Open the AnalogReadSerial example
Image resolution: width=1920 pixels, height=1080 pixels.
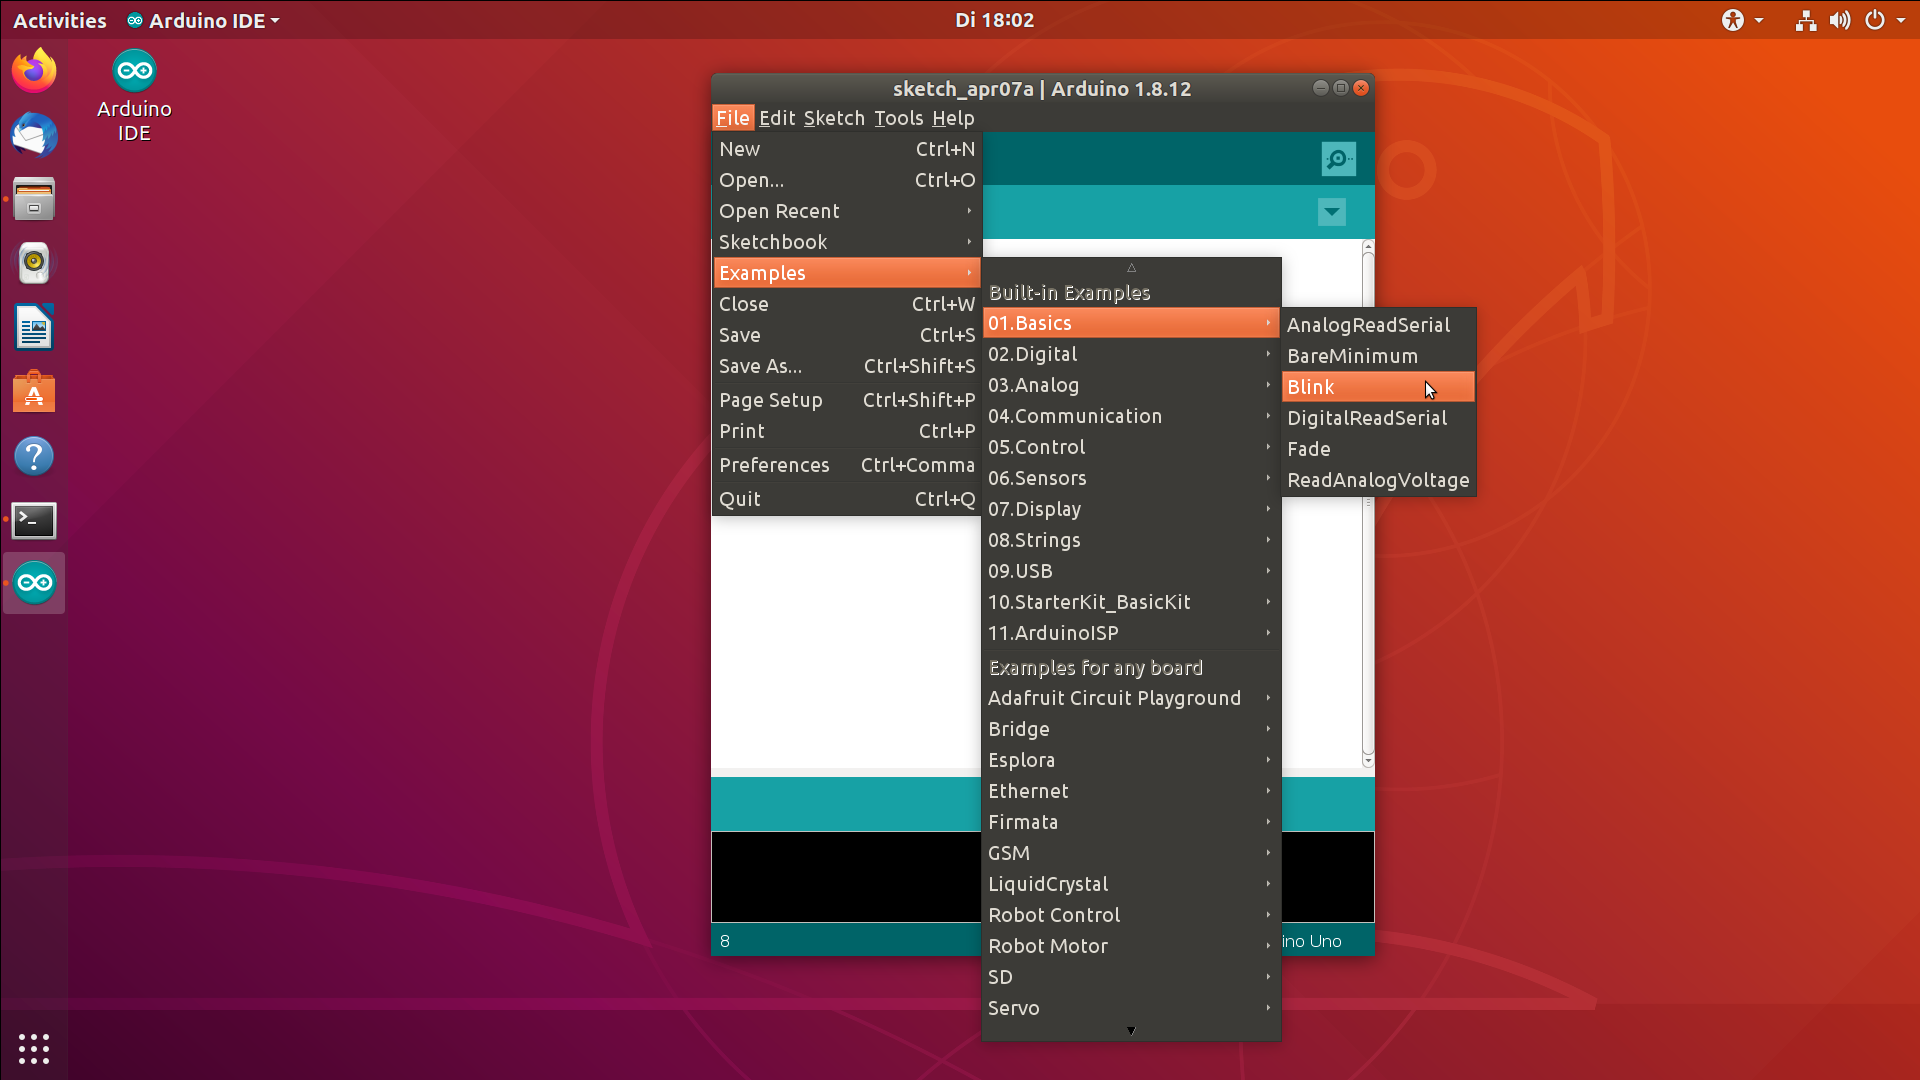[x=1378, y=325]
